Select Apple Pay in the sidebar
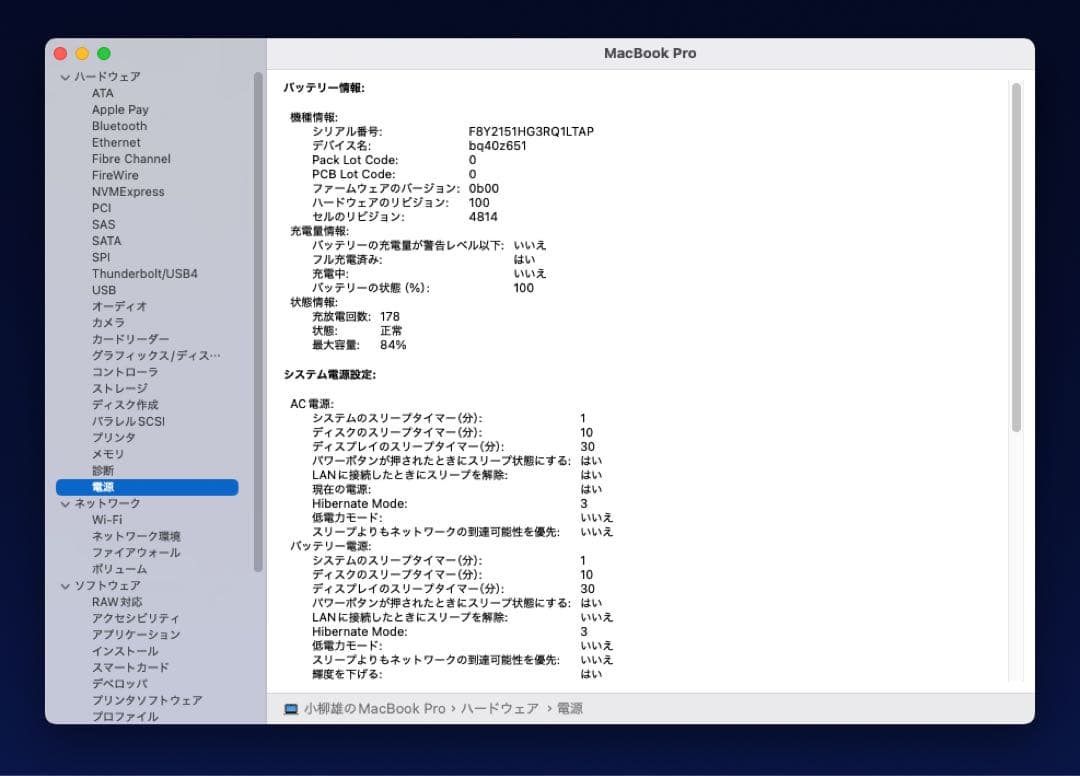Screen dimensions: 1080x776 click(122, 109)
